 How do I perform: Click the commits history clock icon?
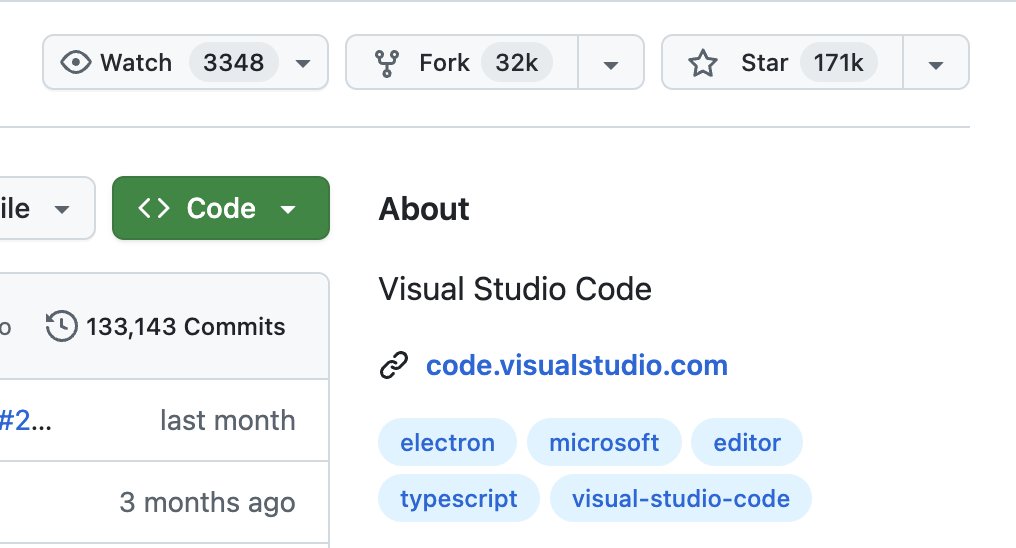coord(62,326)
